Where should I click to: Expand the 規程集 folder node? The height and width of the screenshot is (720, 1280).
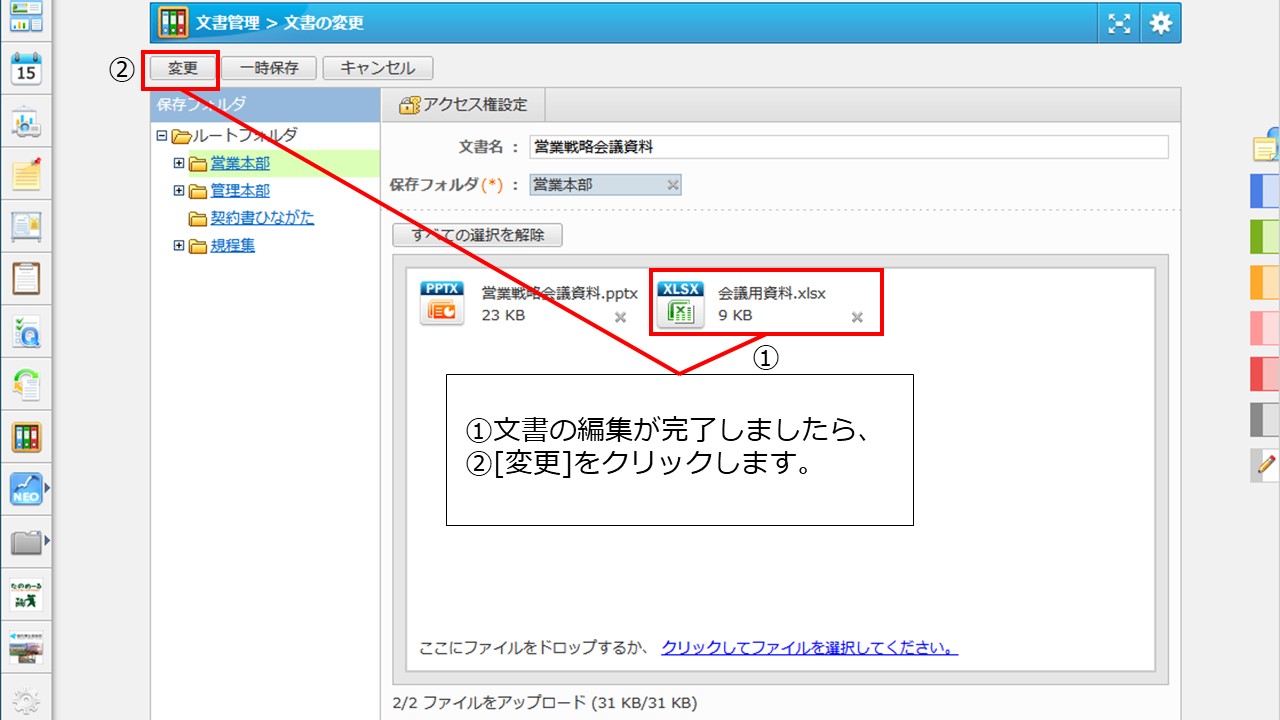179,245
